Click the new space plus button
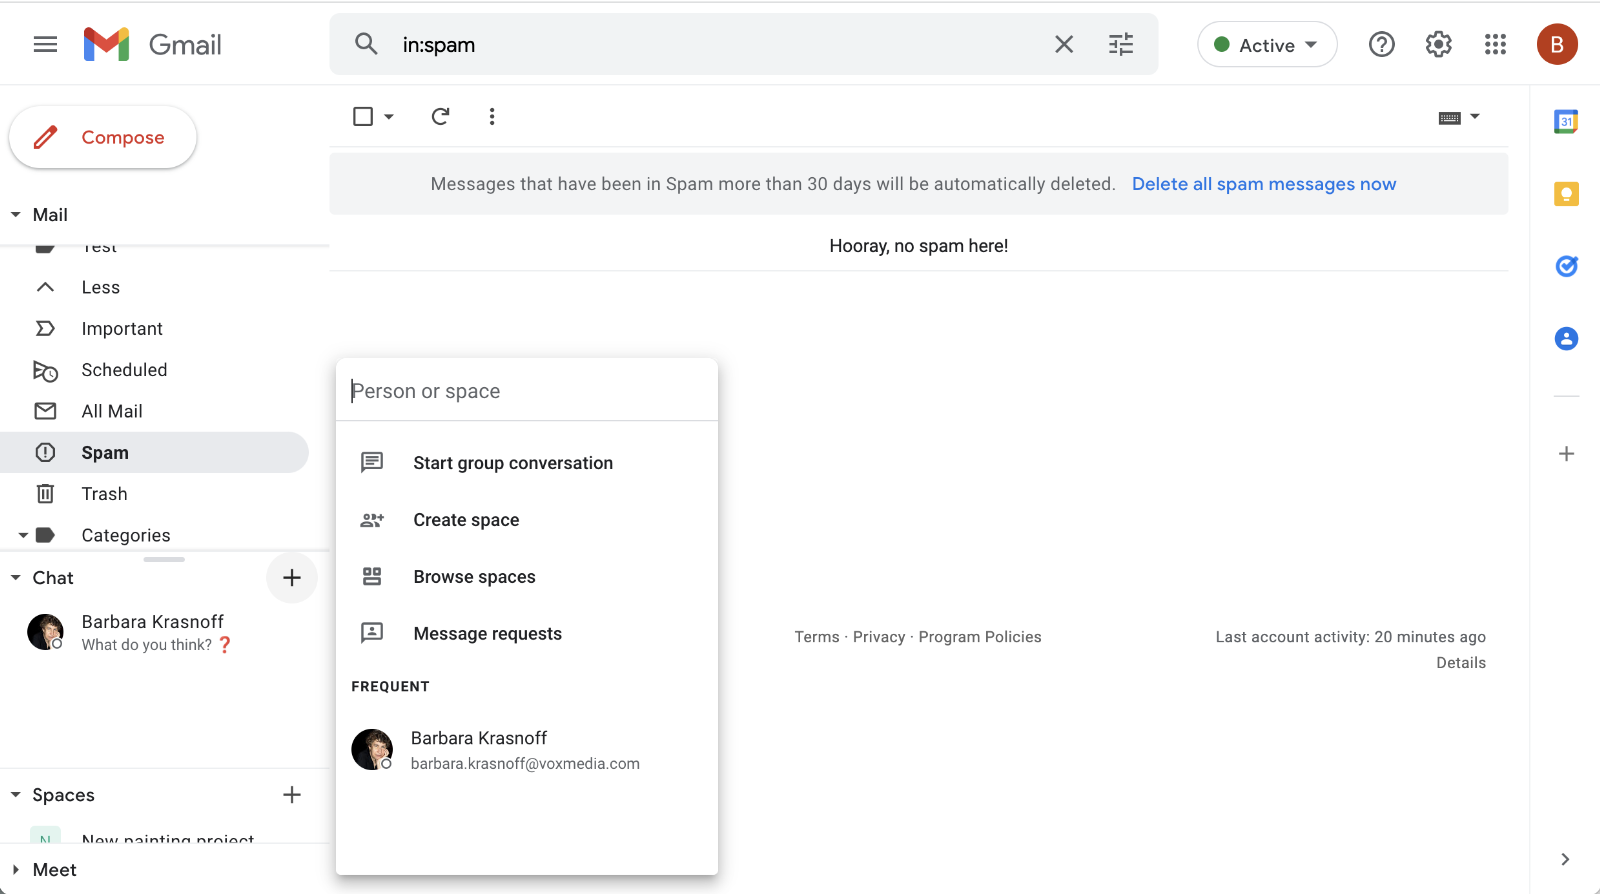Image resolution: width=1600 pixels, height=894 pixels. coord(292,795)
